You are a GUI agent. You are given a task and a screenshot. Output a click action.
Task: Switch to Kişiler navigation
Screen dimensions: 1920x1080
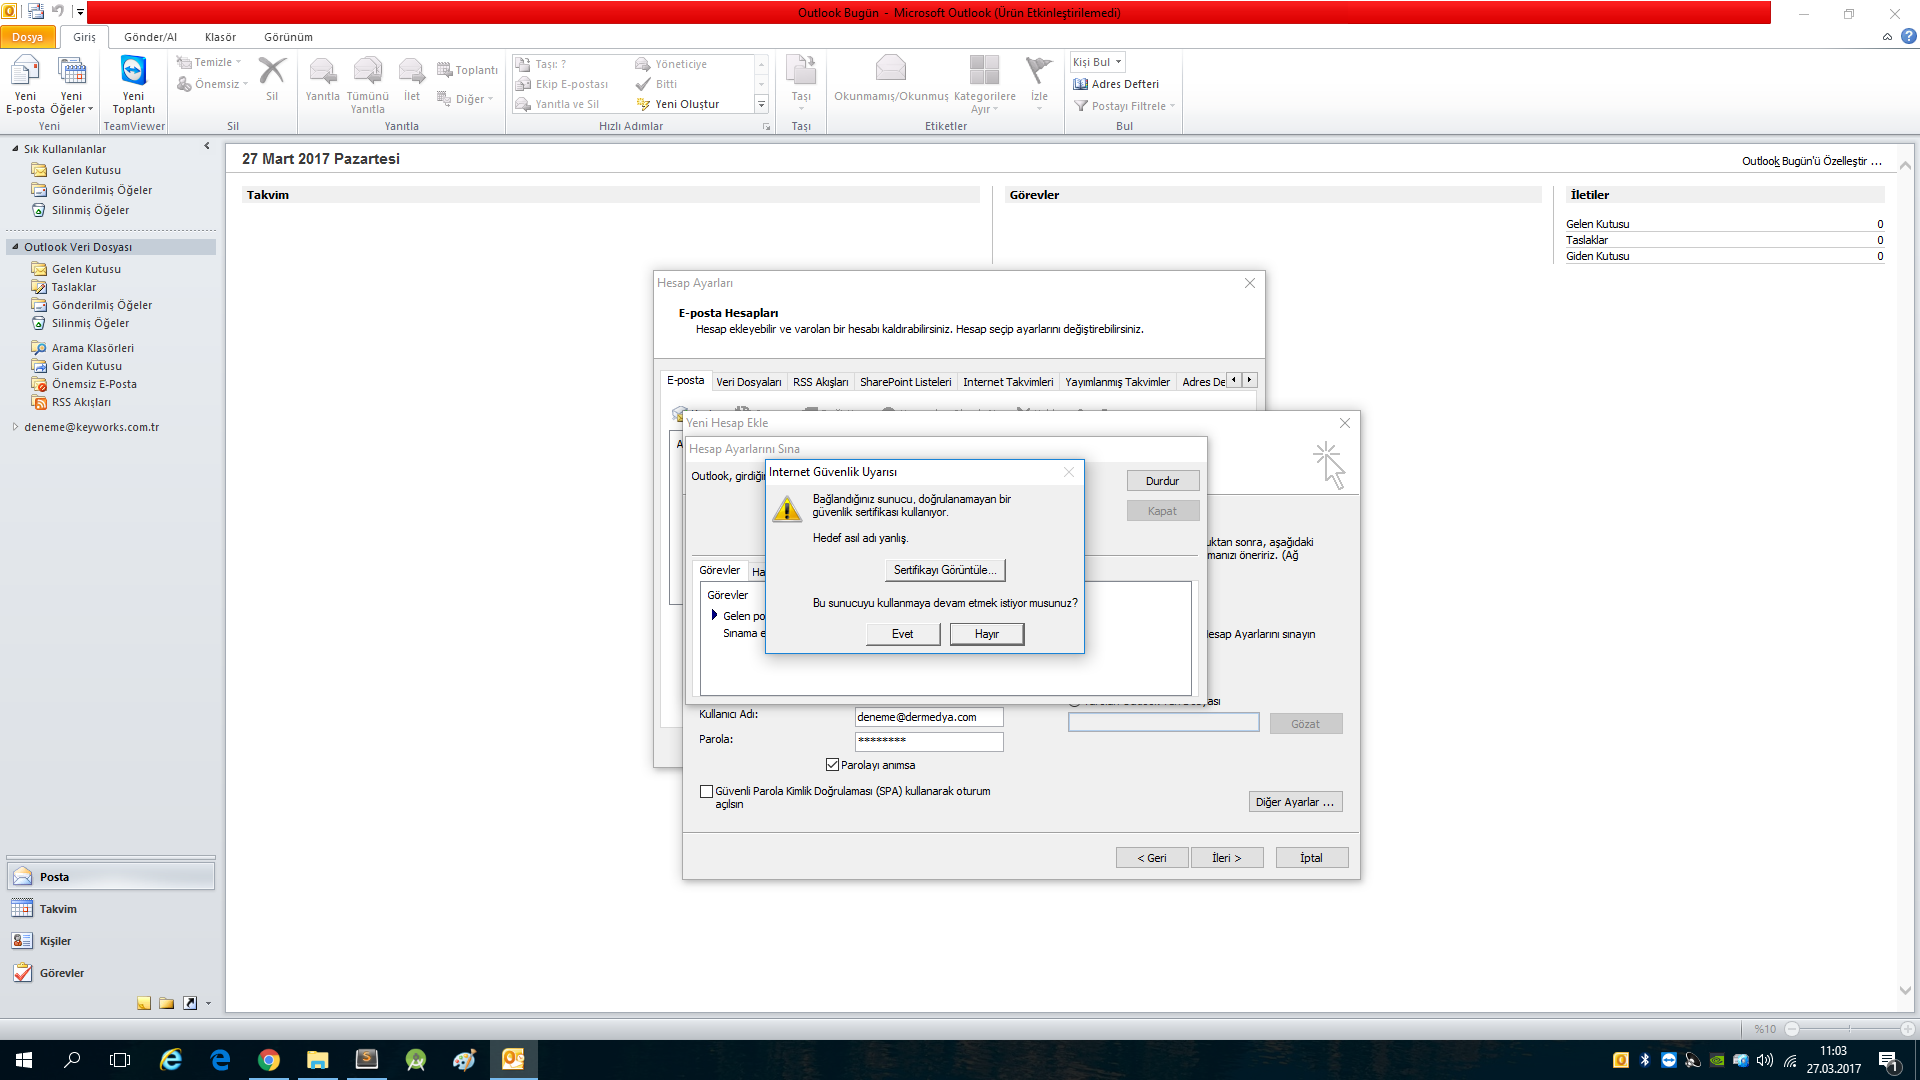coord(111,941)
